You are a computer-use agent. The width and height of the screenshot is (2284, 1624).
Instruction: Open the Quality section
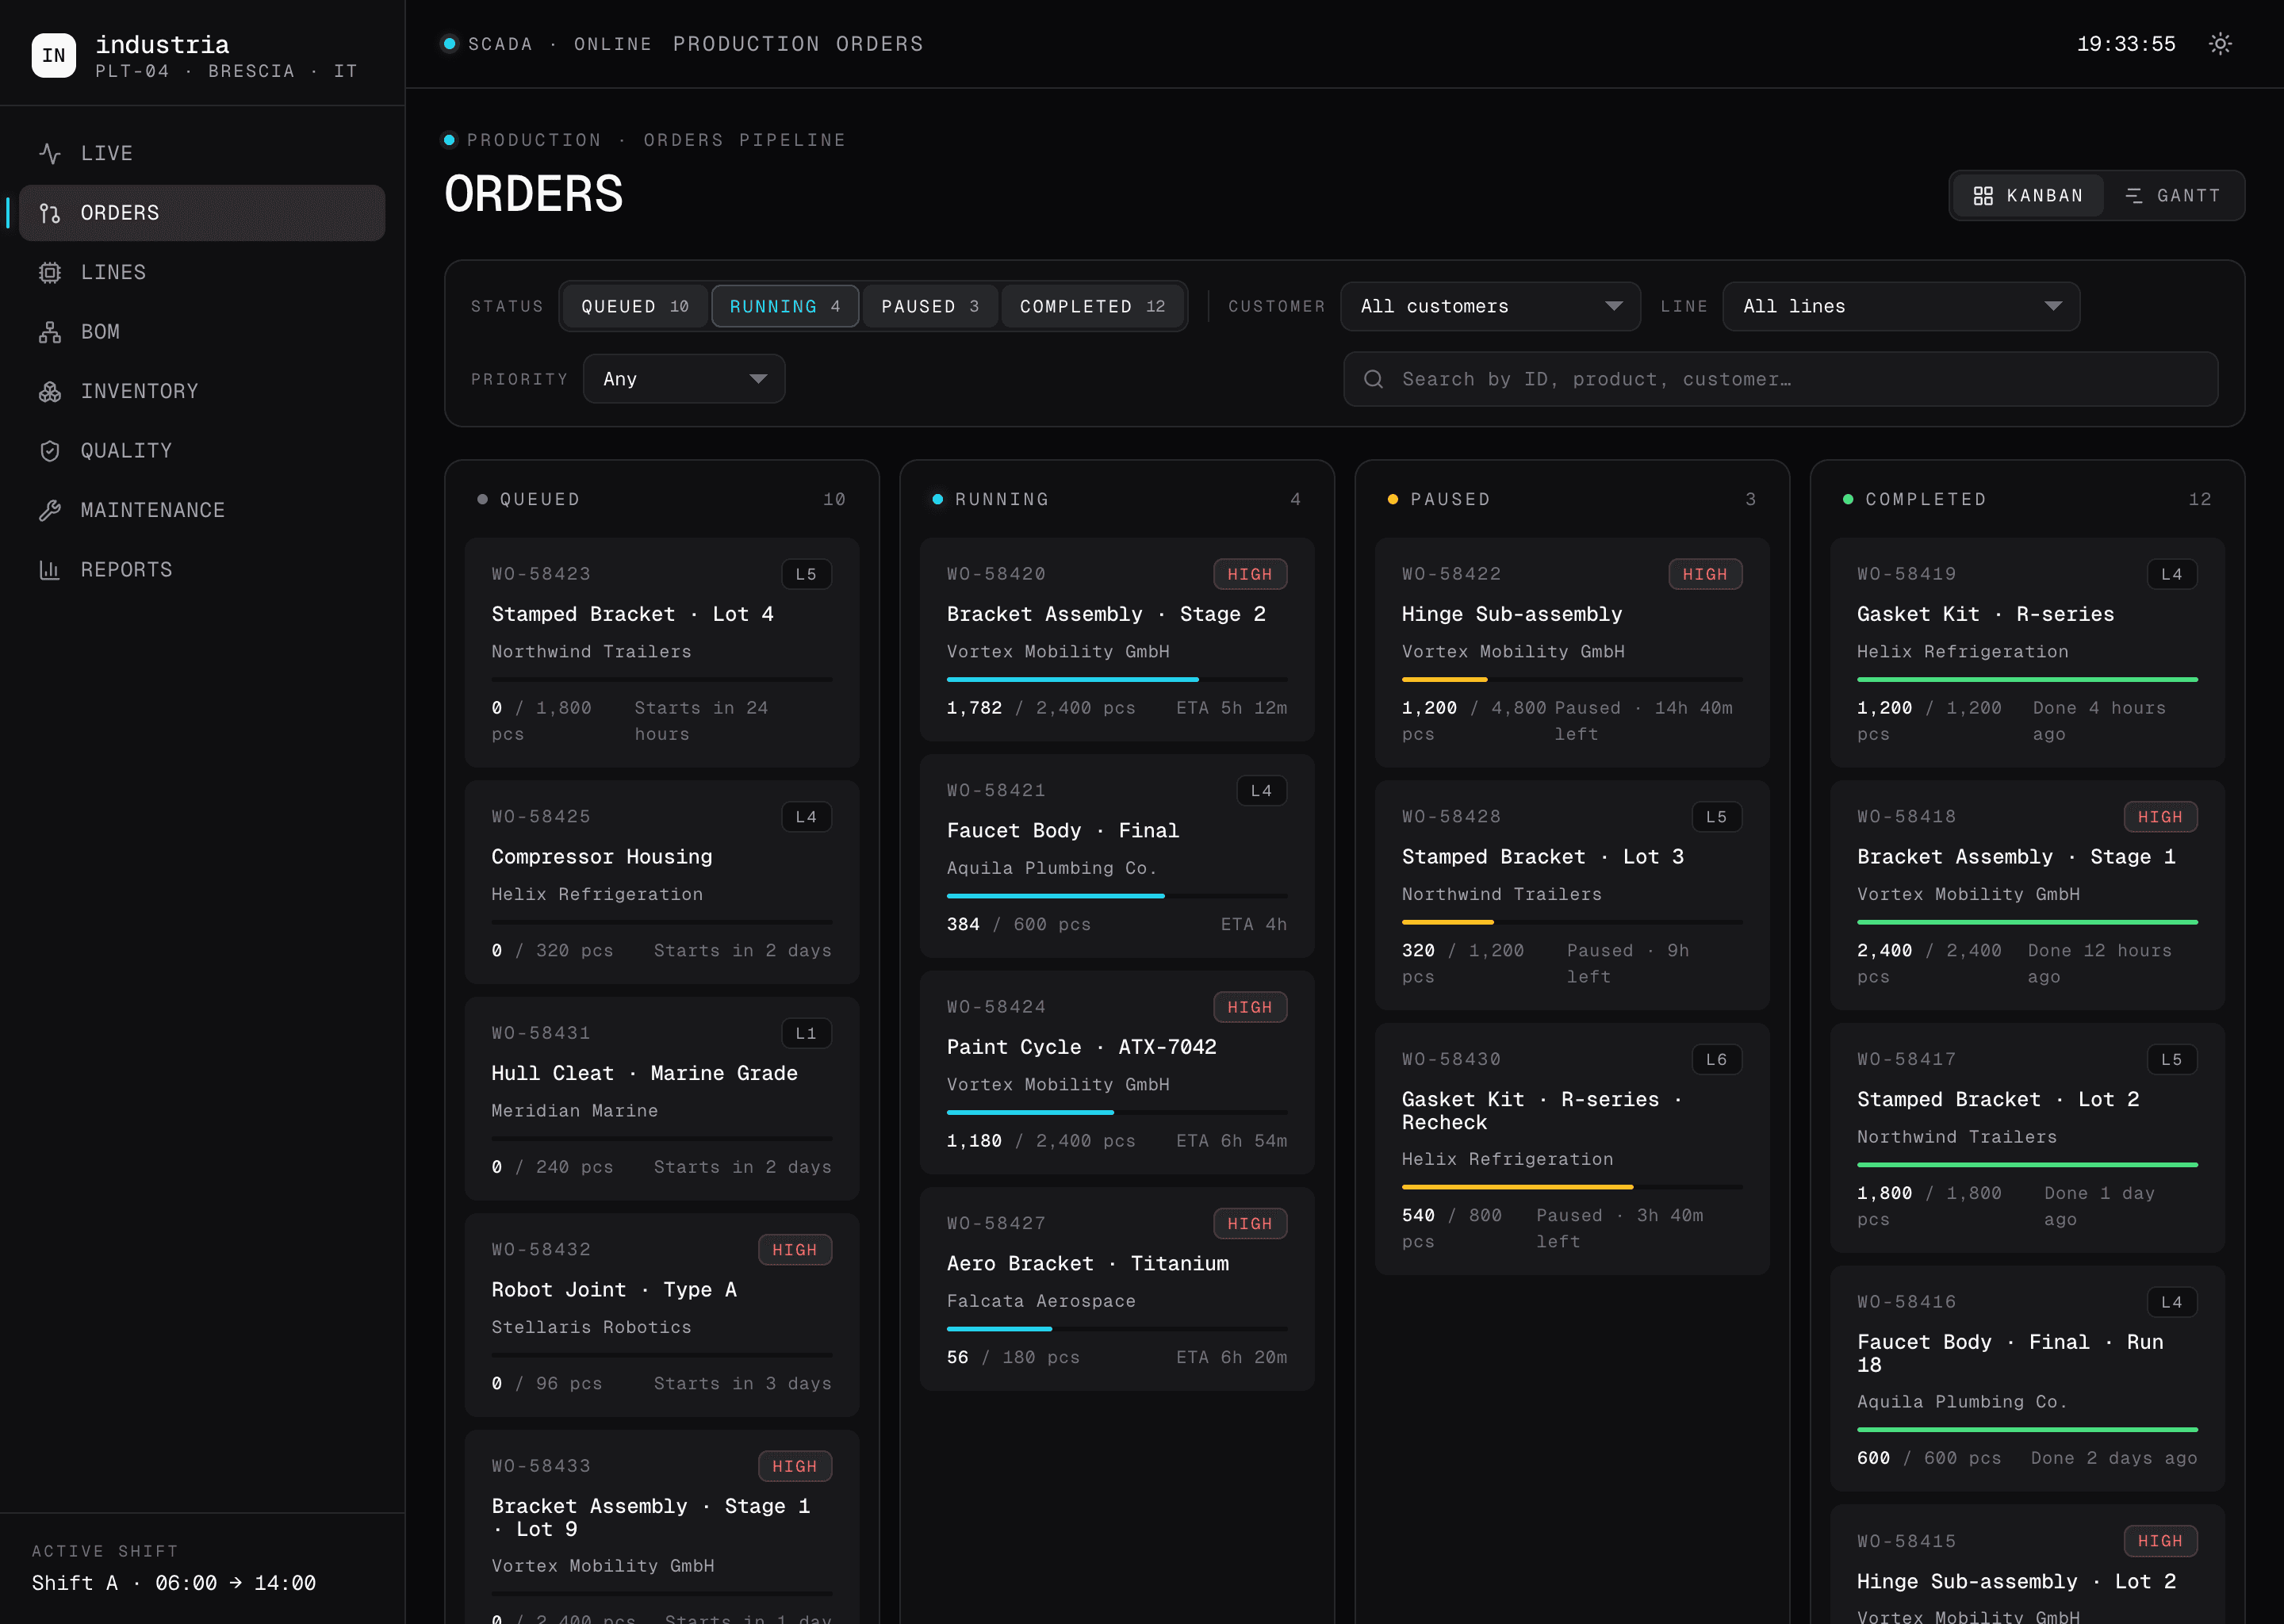pyautogui.click(x=202, y=451)
